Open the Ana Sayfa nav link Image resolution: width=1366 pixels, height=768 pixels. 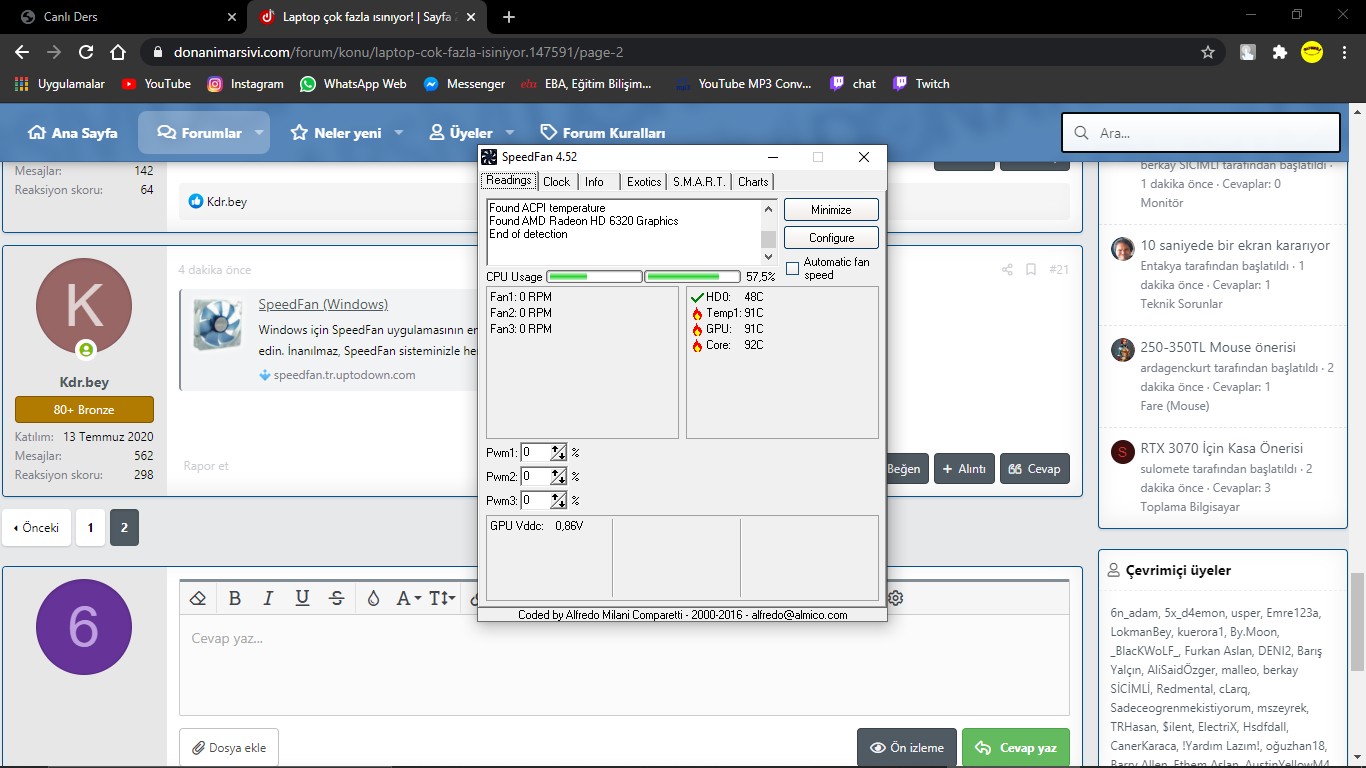click(73, 133)
